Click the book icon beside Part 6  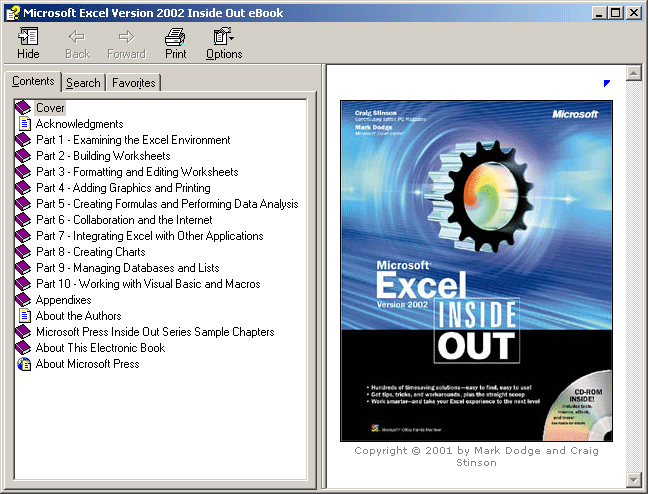click(x=23, y=220)
